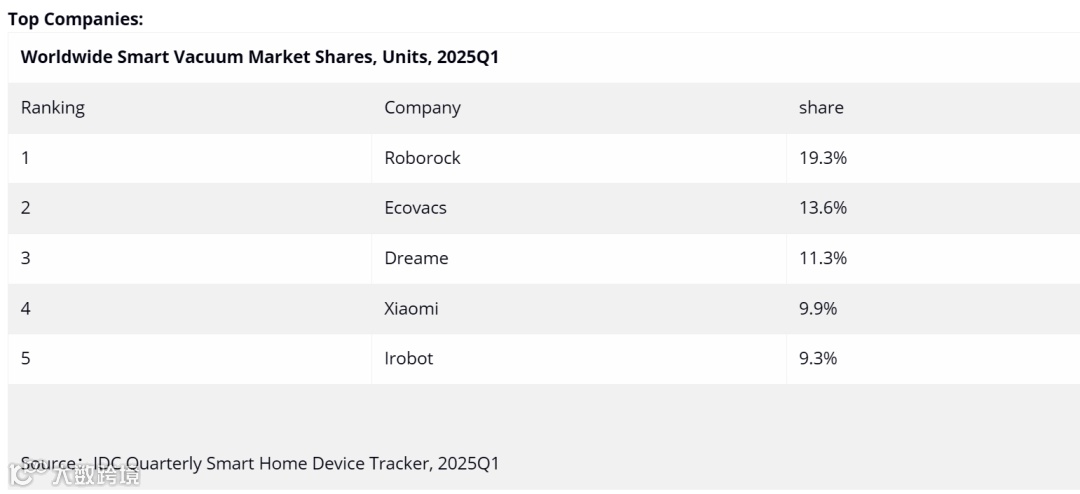1080x494 pixels.
Task: Click the Top Companies heading
Action: pyautogui.click(x=76, y=19)
